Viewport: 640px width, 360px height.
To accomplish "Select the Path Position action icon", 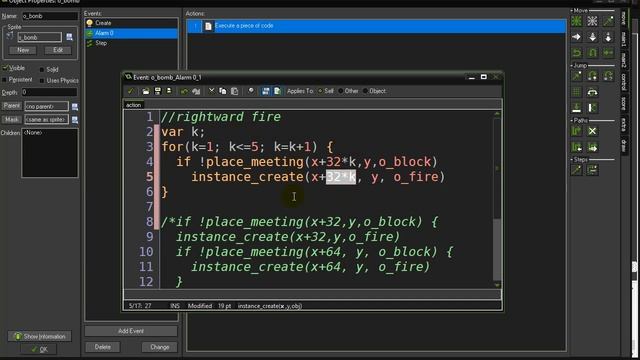I will point(576,147).
